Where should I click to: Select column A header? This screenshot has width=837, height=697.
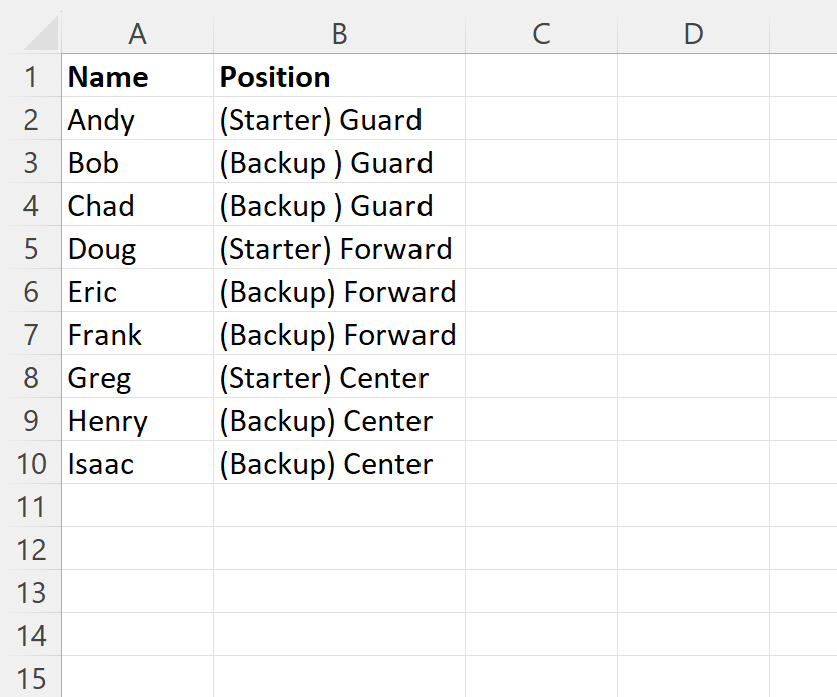[x=138, y=34]
